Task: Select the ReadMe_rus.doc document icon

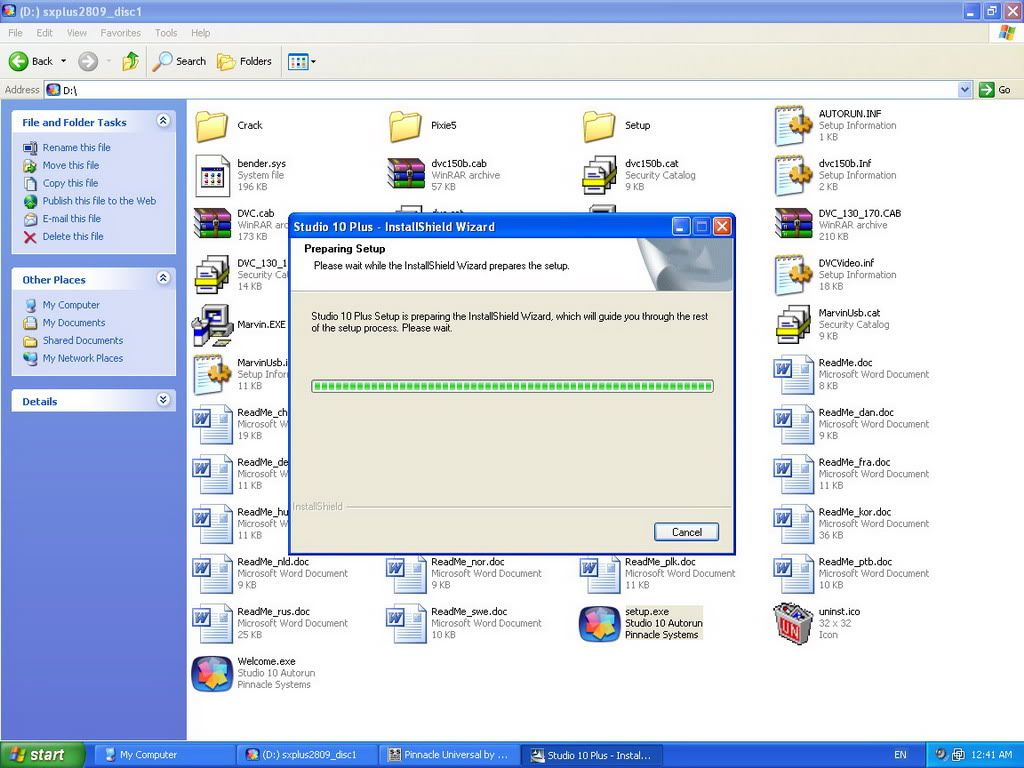Action: click(x=212, y=623)
